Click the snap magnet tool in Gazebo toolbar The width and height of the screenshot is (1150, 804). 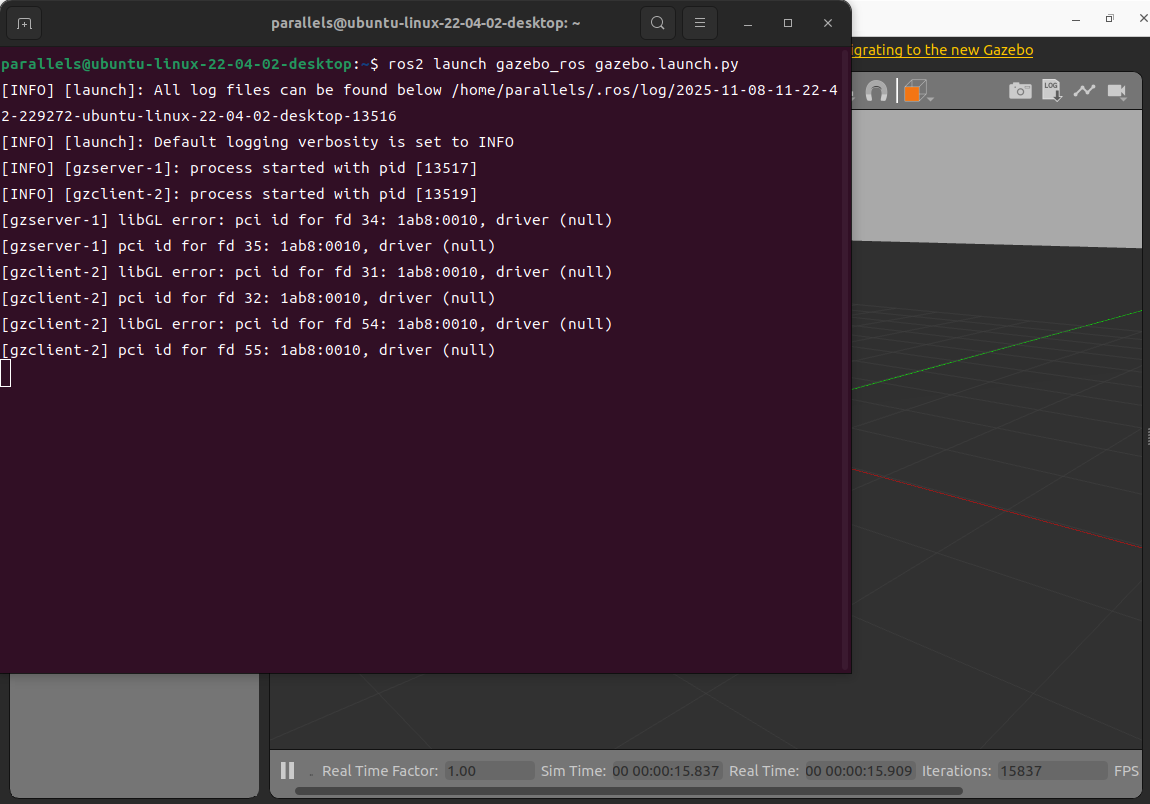point(876,92)
